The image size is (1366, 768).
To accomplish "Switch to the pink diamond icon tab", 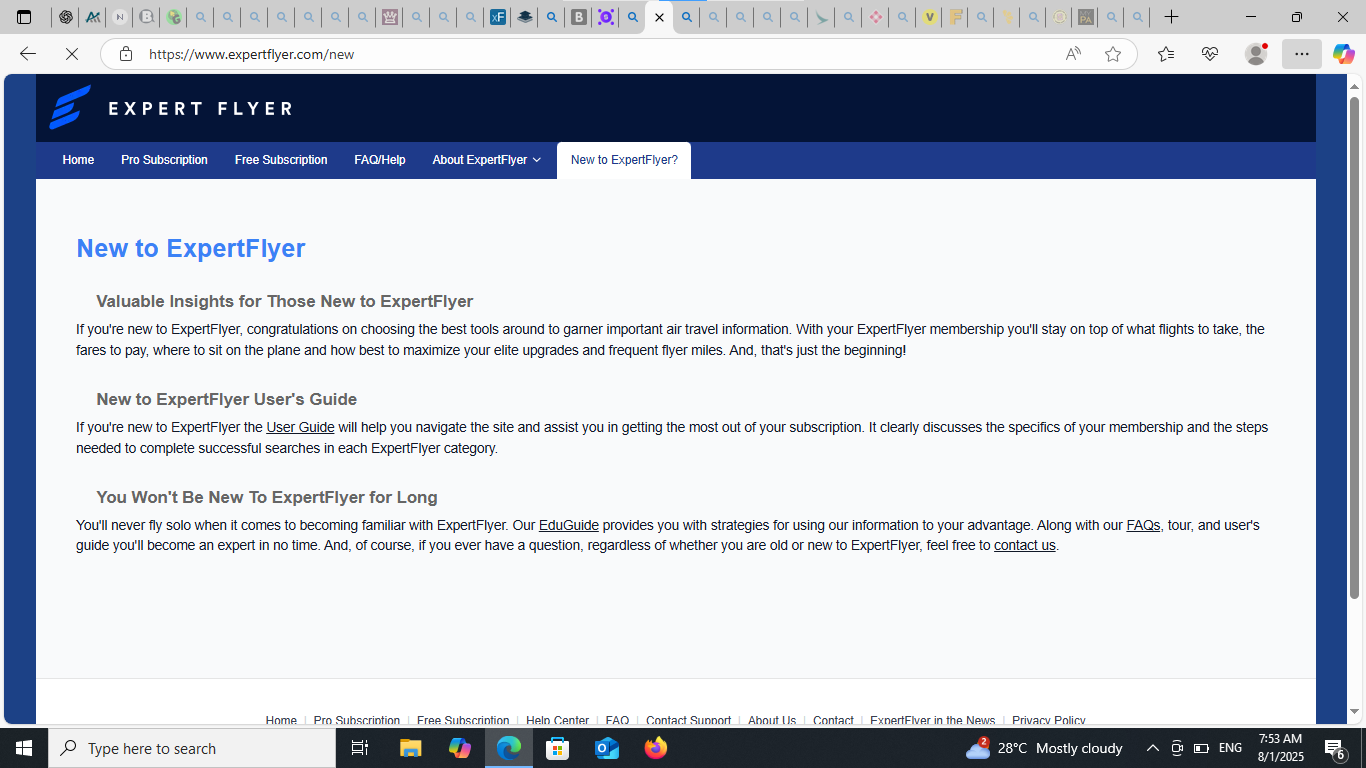I will tap(875, 17).
